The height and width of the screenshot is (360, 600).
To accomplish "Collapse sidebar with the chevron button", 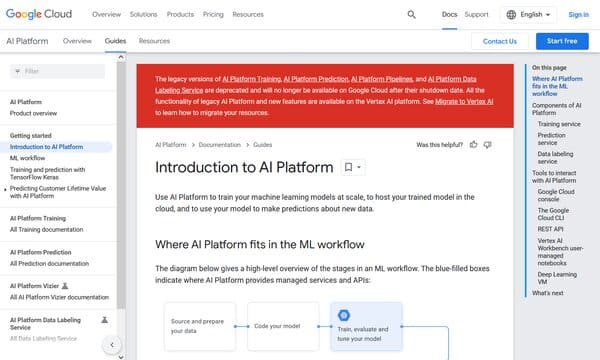I will point(112,345).
